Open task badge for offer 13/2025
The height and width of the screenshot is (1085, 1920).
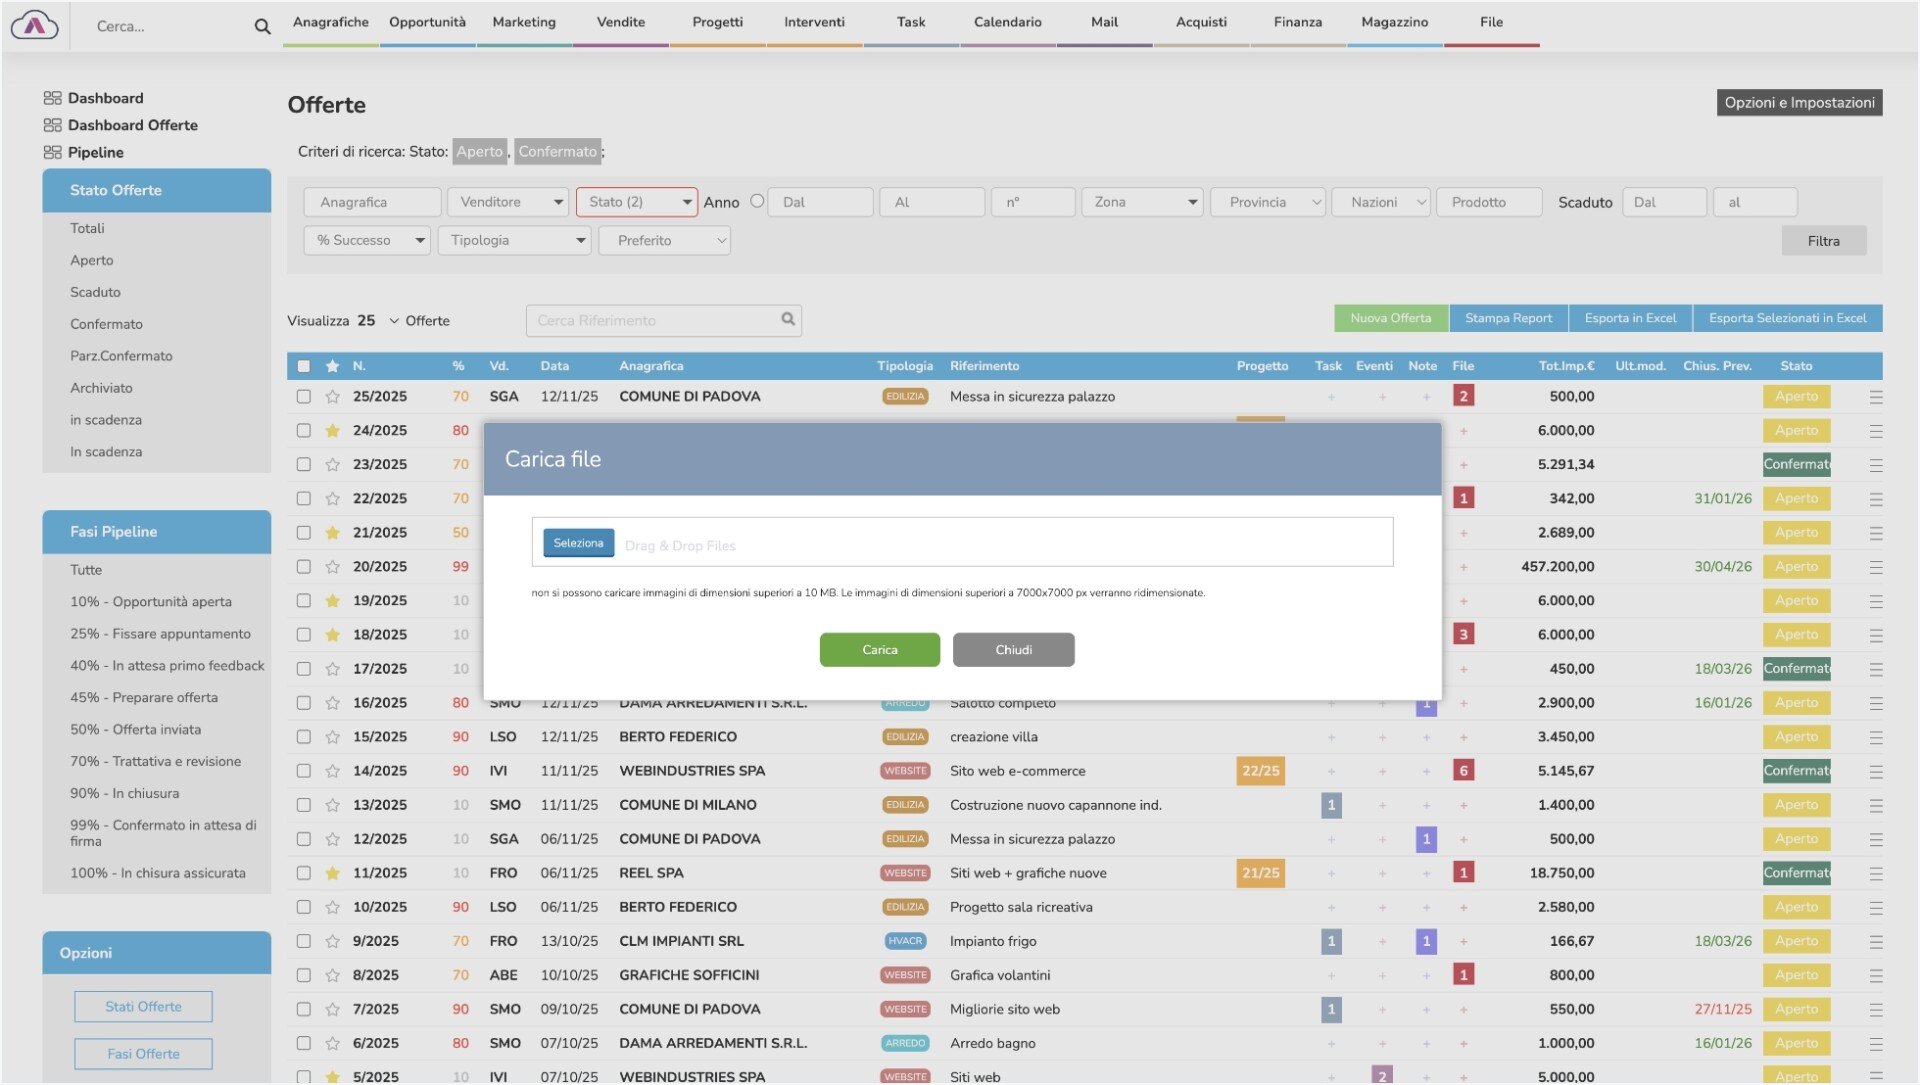pos(1330,805)
